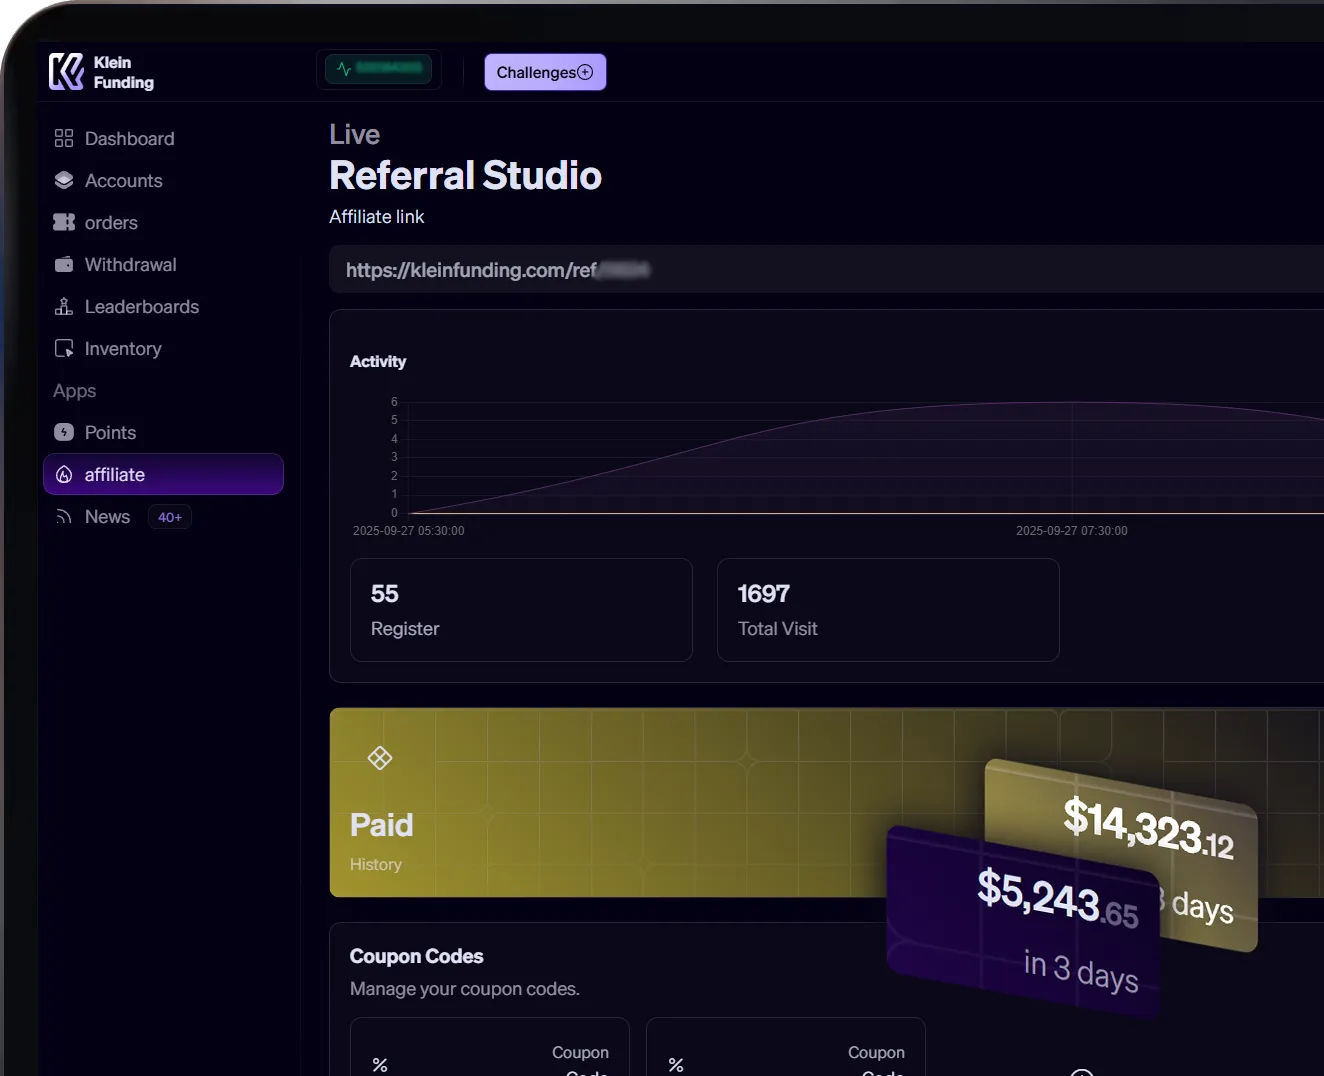1324x1076 pixels.
Task: Open the News menu item
Action: 107,516
